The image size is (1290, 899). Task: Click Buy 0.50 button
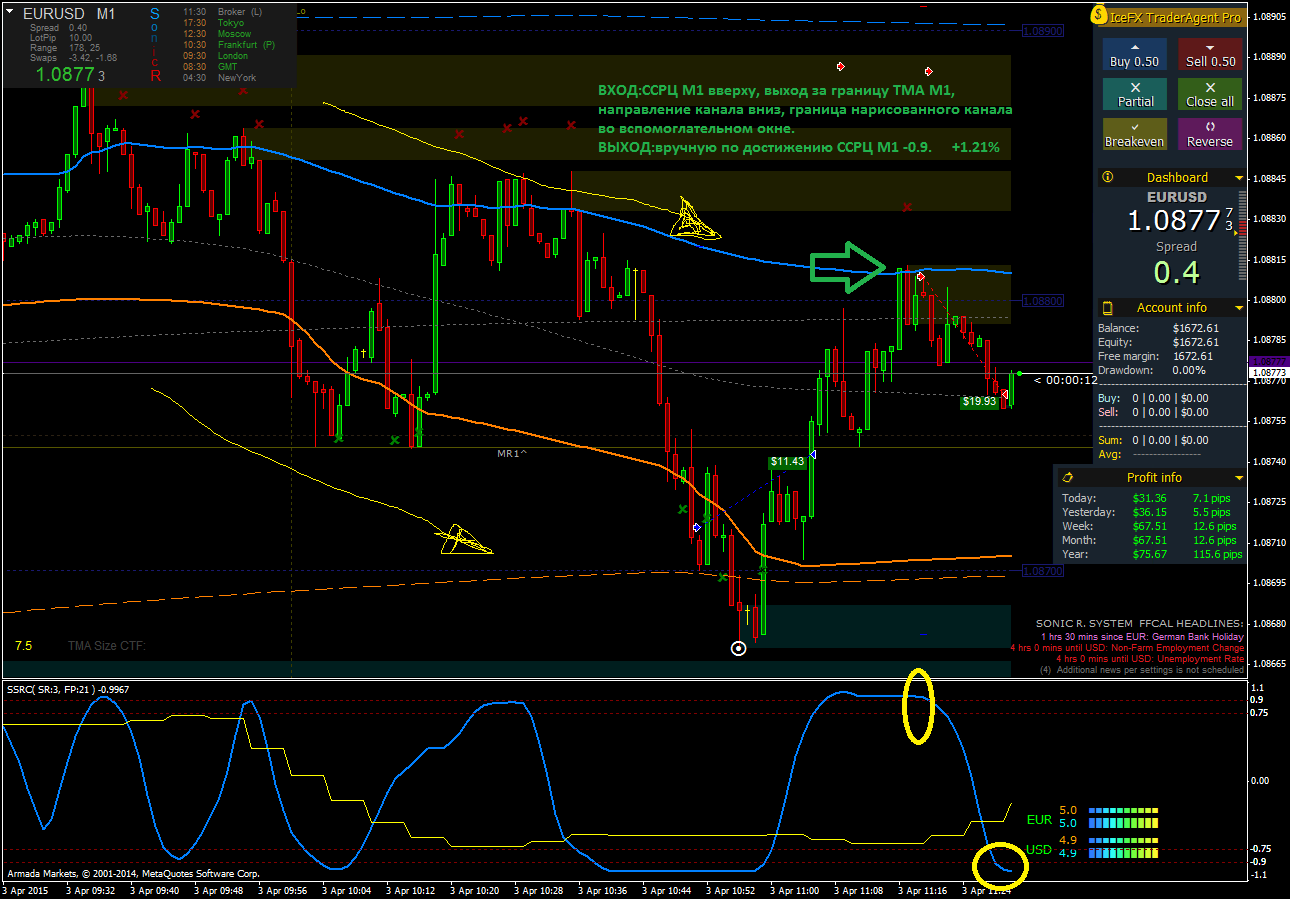coord(1135,54)
